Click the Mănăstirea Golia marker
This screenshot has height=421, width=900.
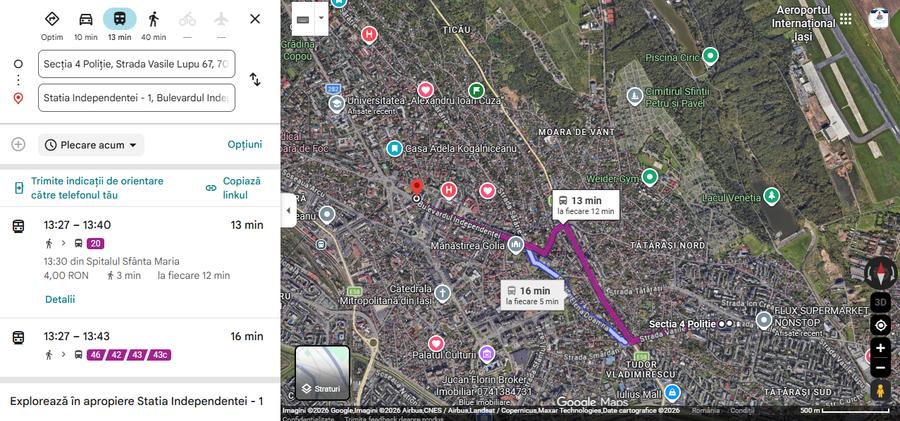coord(515,245)
